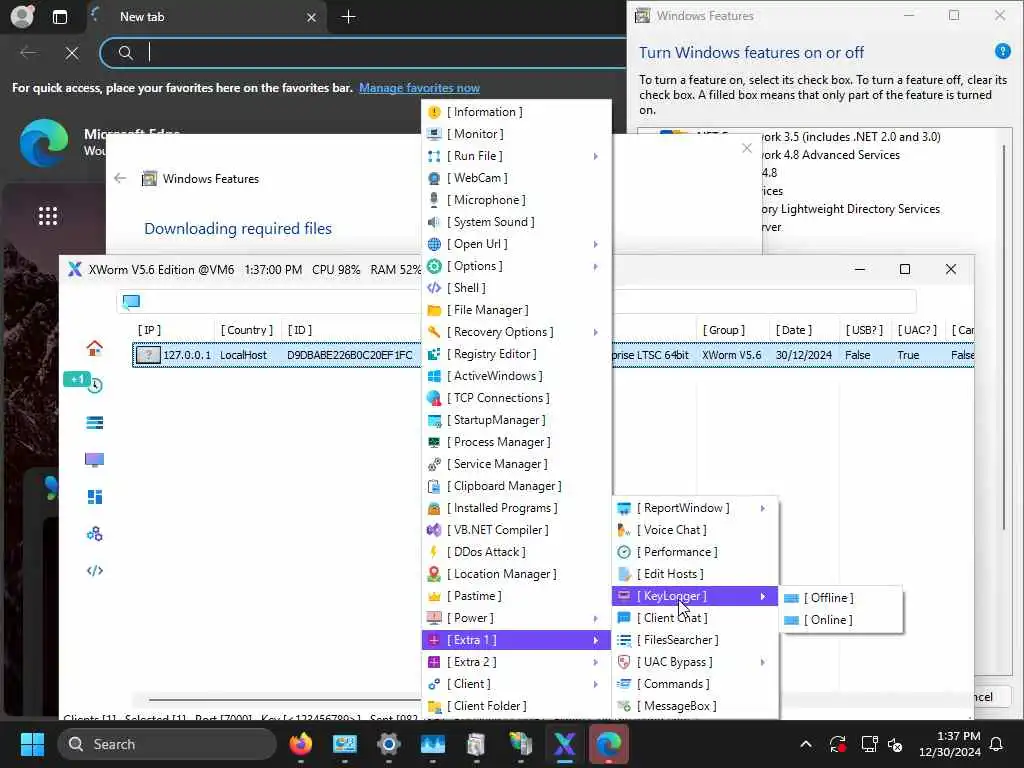
Task: Click the Manage favorites now link
Action: click(x=419, y=88)
